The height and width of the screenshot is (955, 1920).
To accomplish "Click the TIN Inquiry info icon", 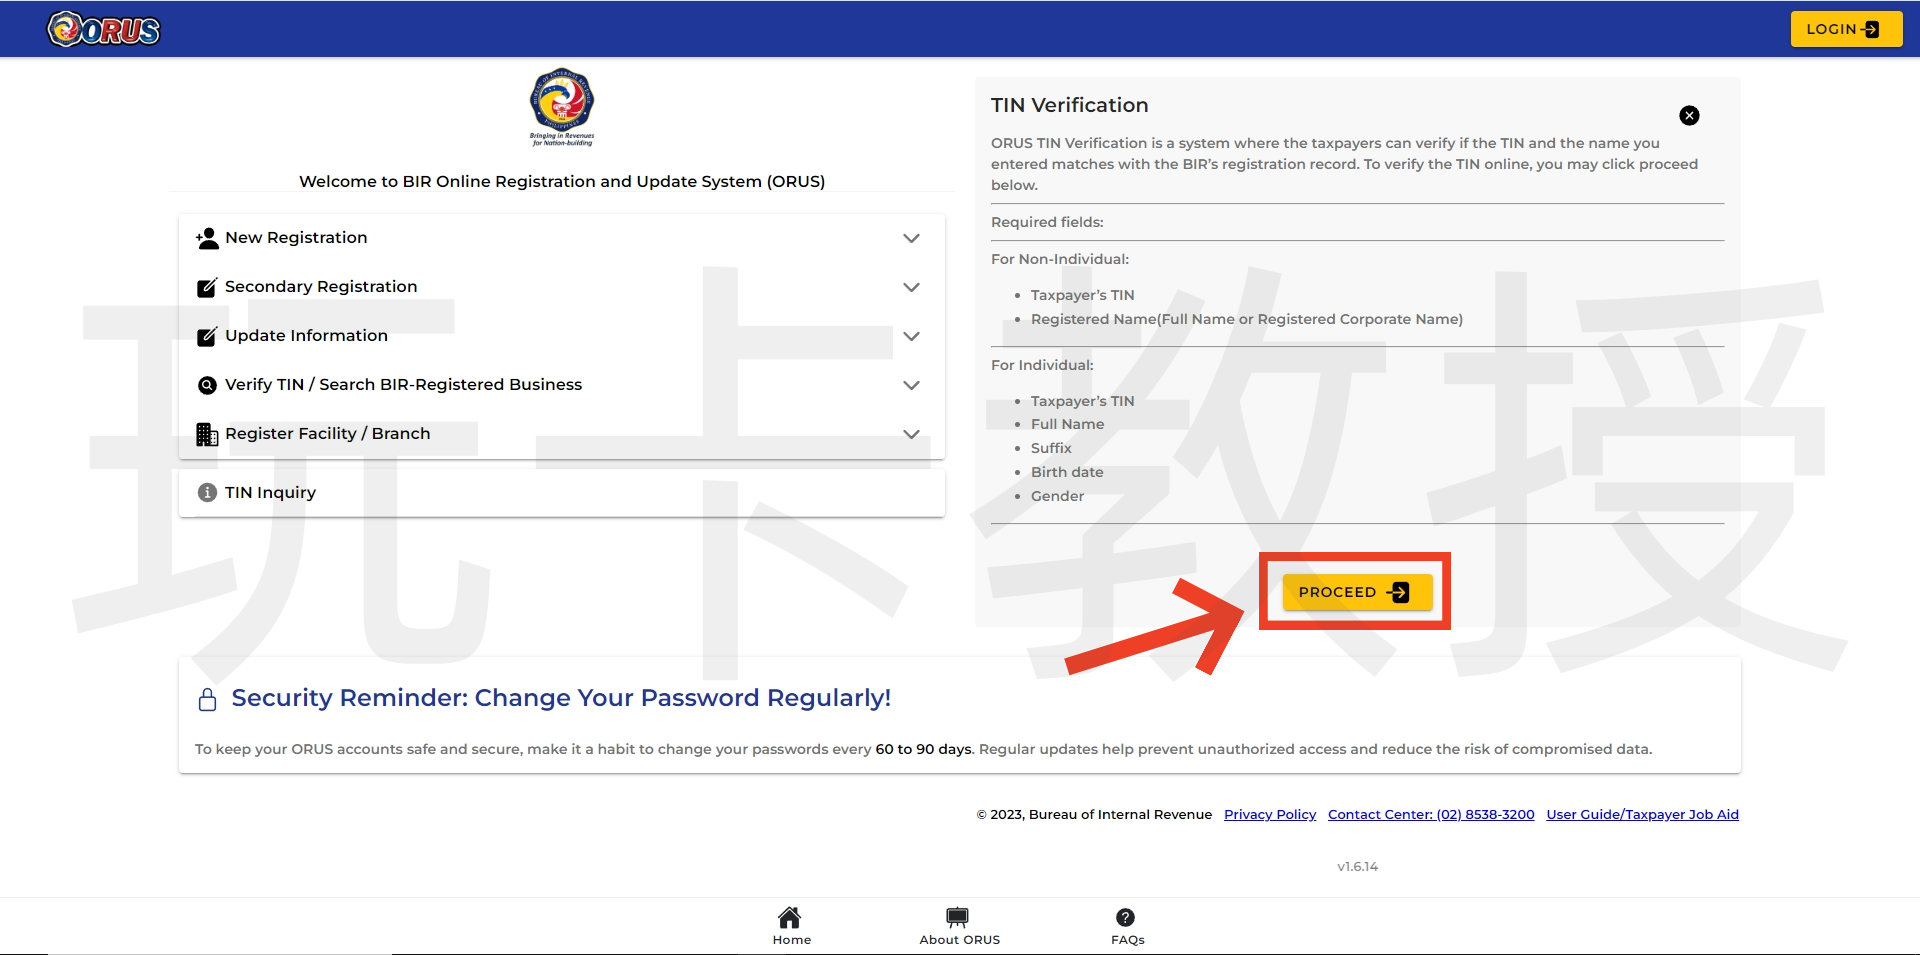I will (207, 492).
